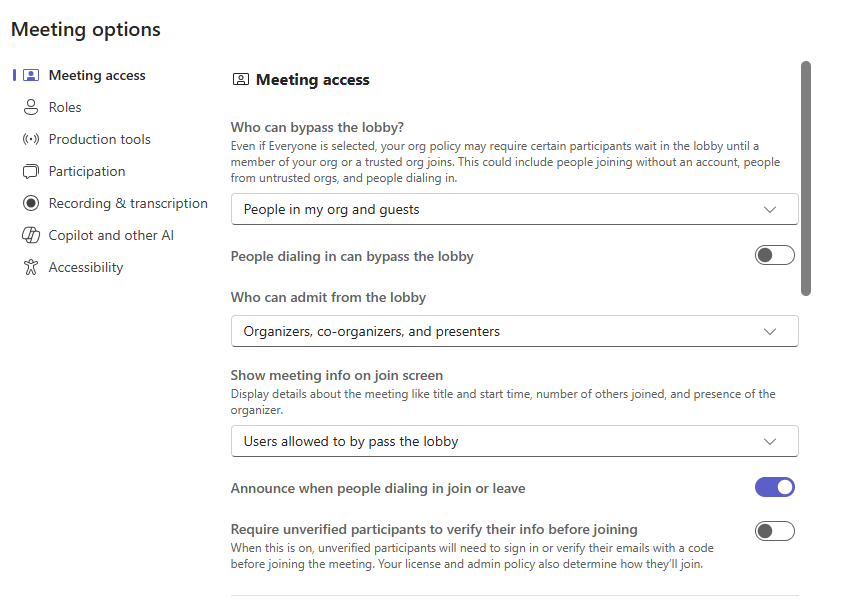
Task: Open the Who can bypass the lobby dropdown
Action: [x=514, y=209]
